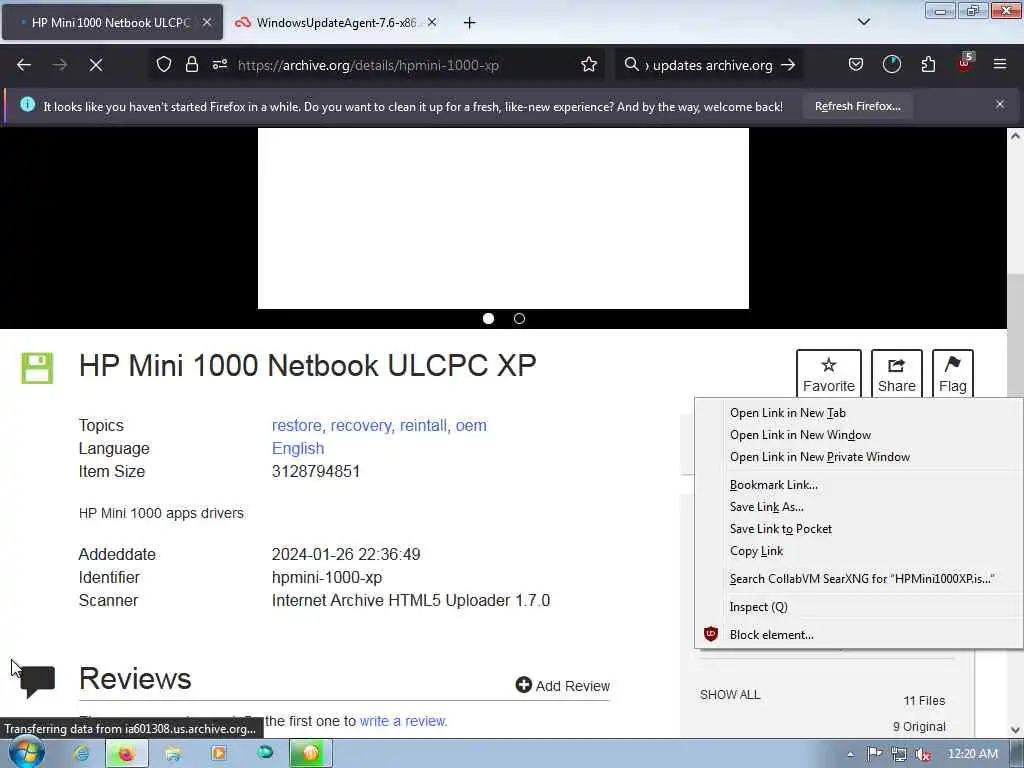1024x768 pixels.
Task: Select Bookmark Link menu item
Action: (859, 485)
